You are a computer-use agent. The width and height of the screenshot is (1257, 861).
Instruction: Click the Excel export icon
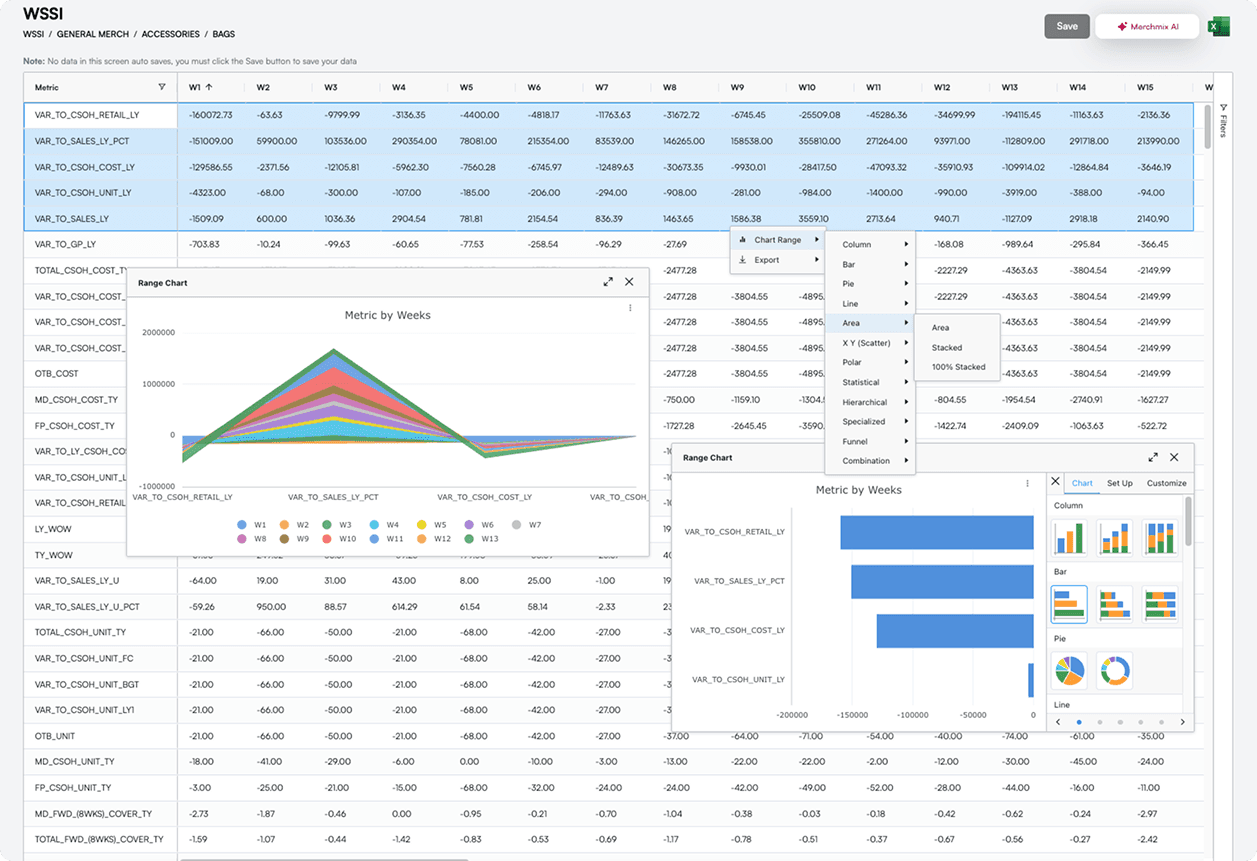click(x=1218, y=27)
